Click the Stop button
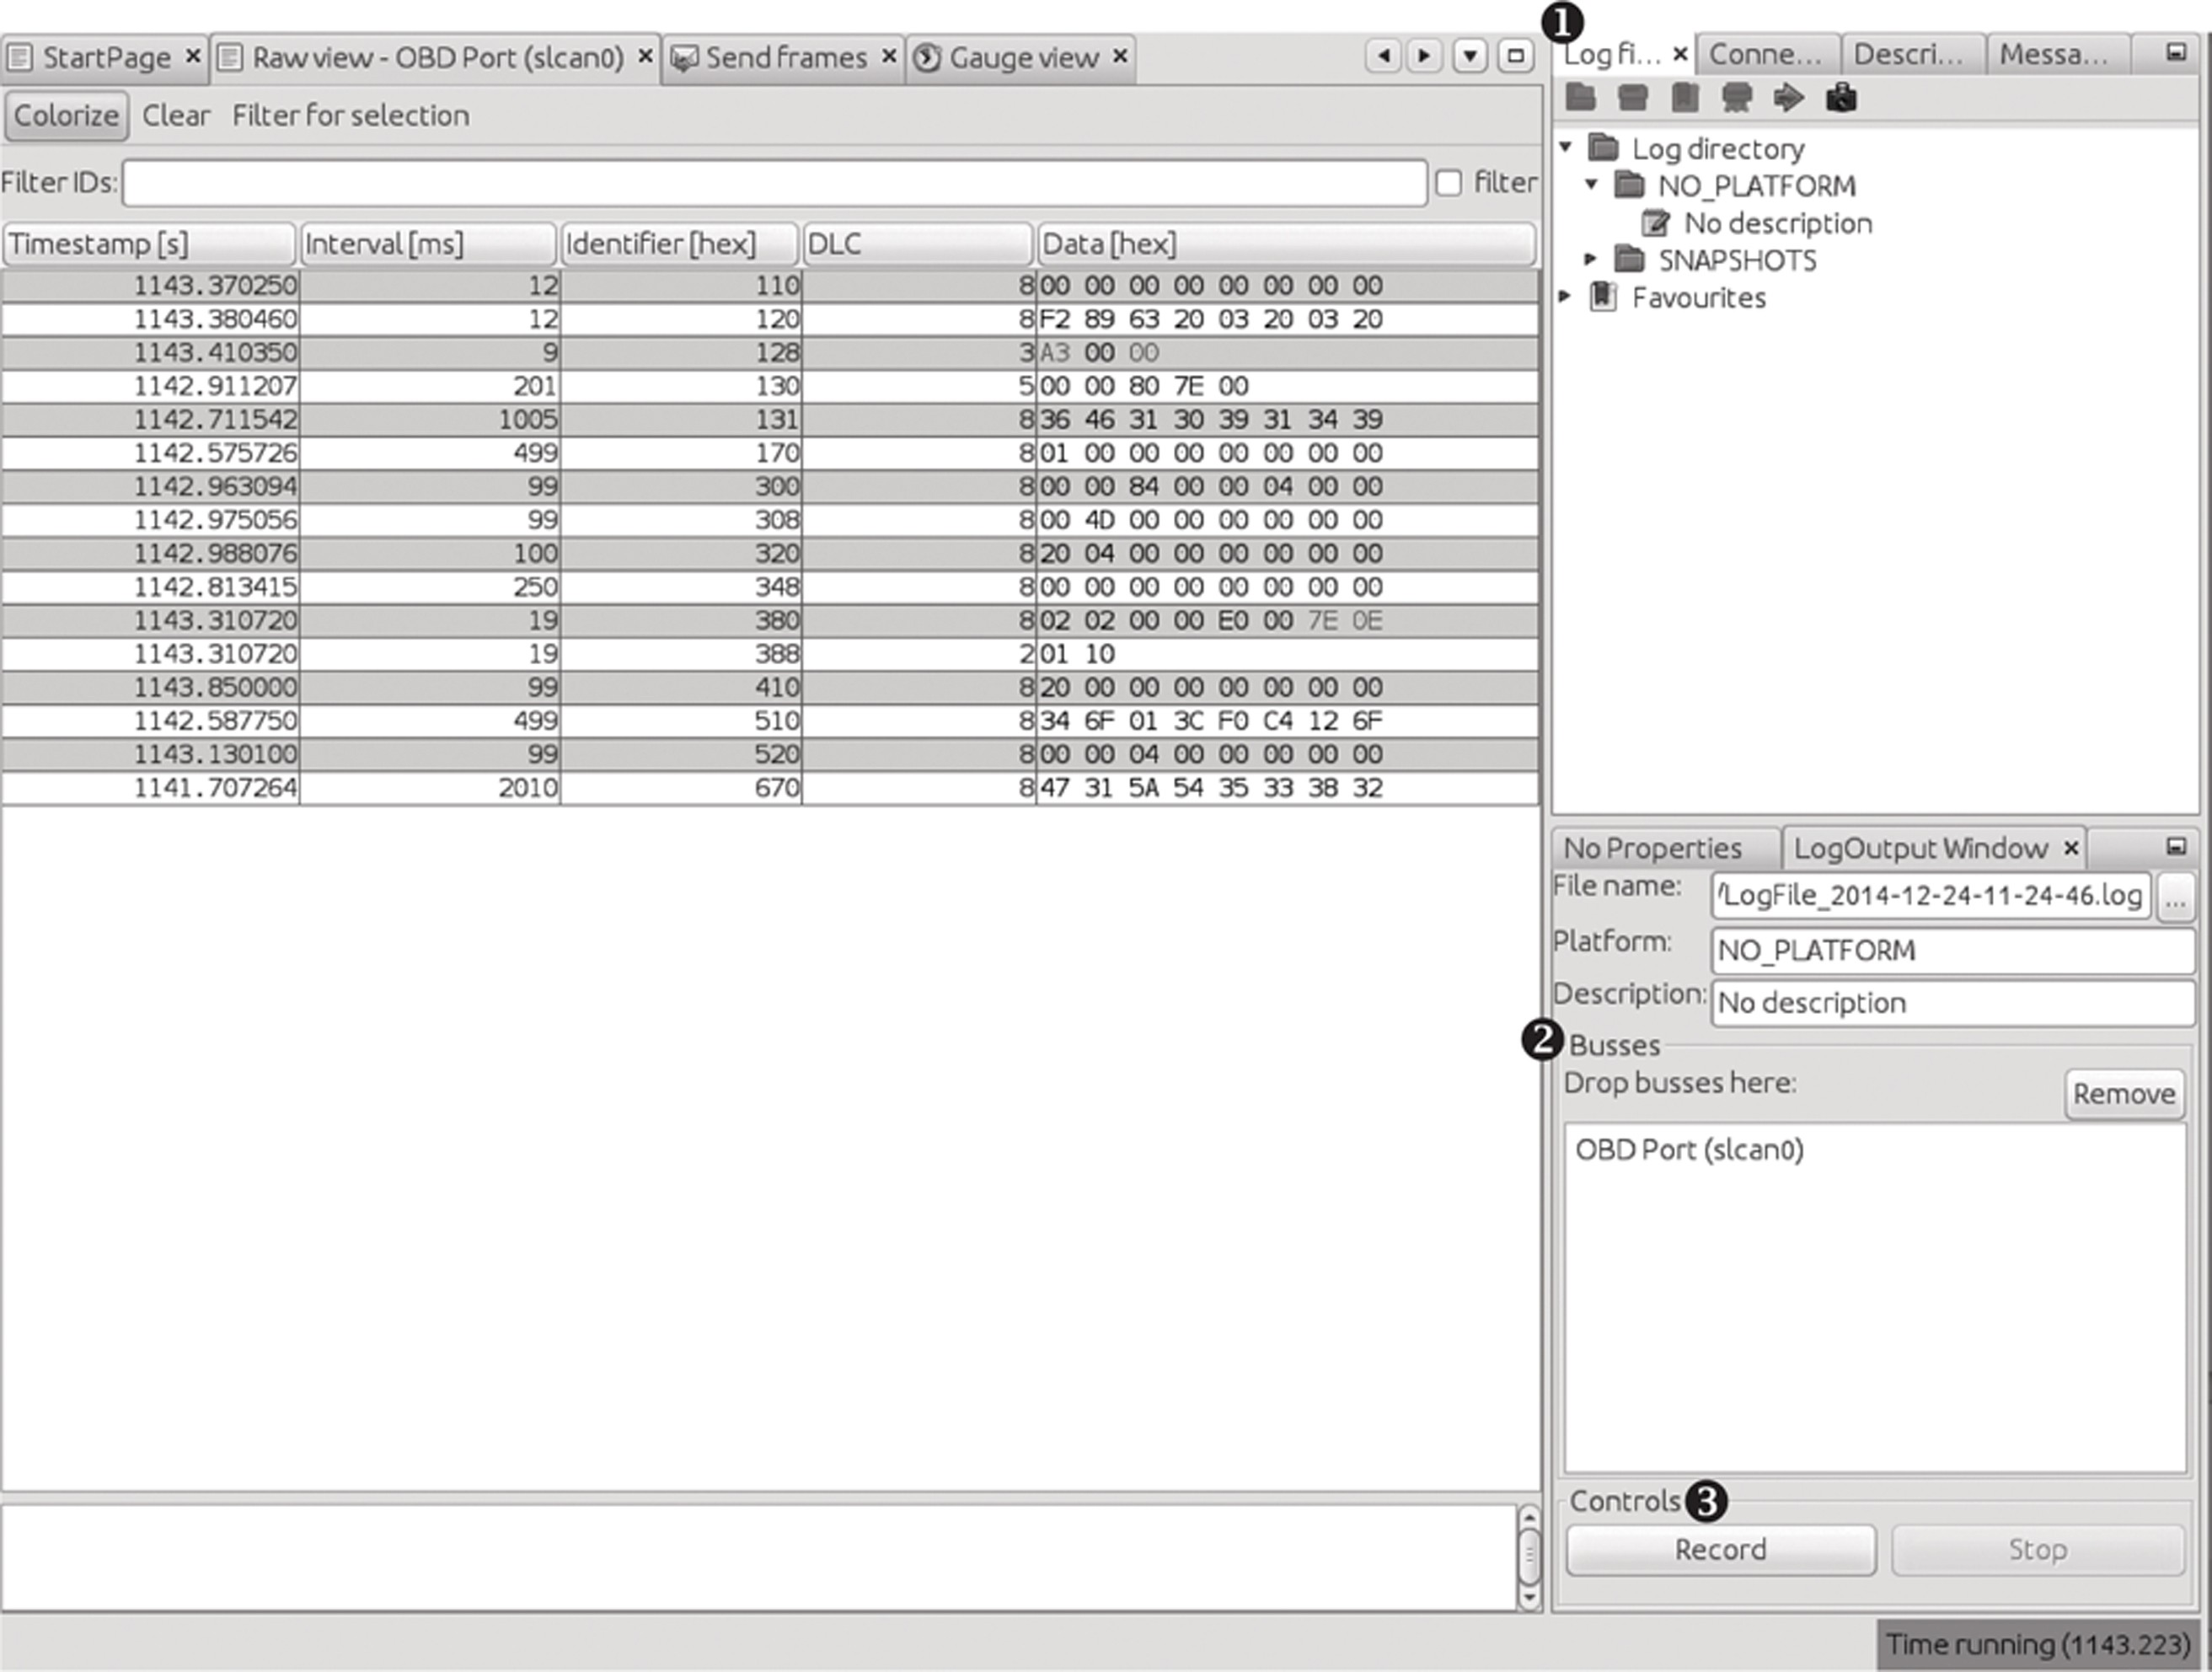The width and height of the screenshot is (2212, 1672). click(2037, 1549)
